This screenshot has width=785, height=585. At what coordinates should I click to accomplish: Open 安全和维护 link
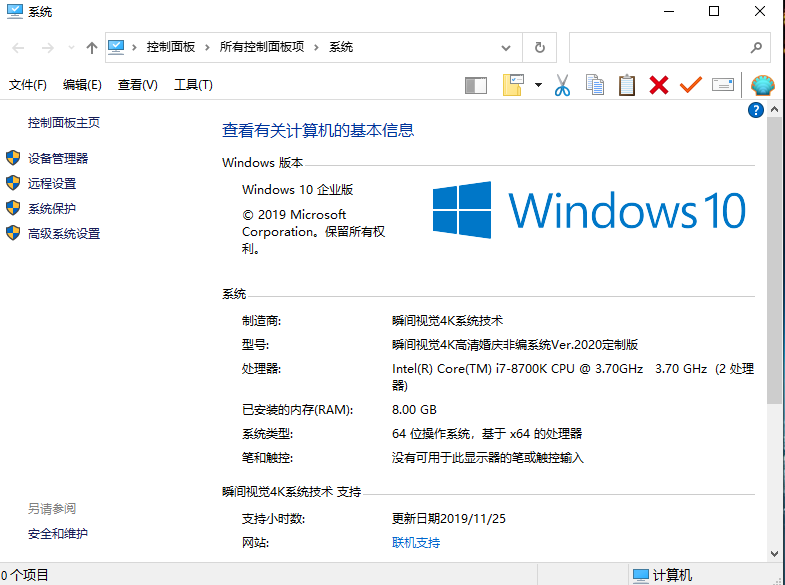pos(58,533)
